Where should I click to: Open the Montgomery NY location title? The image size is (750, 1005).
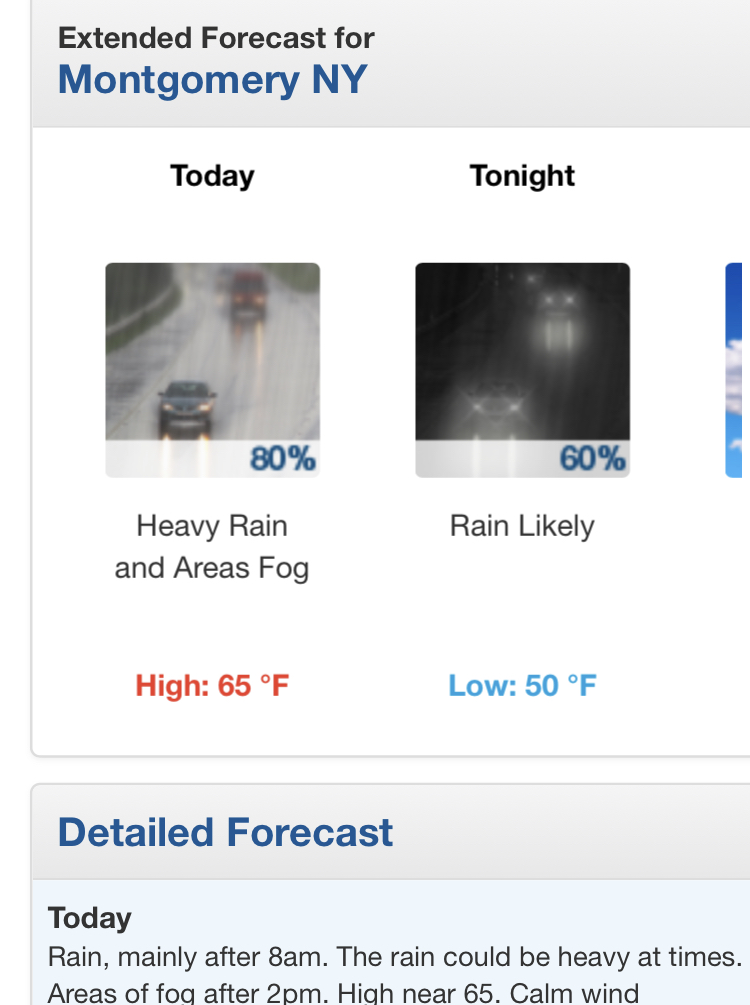pos(212,80)
